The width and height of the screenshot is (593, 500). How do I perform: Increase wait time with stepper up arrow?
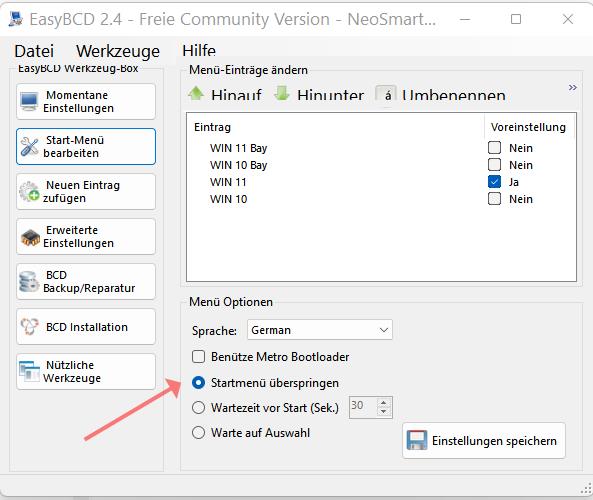coord(383,403)
